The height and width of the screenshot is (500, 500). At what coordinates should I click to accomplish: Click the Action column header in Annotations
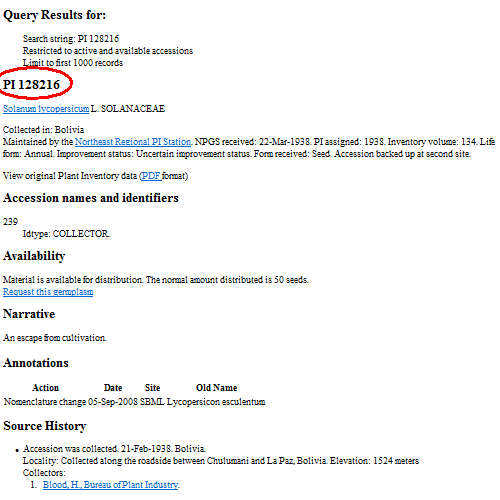45,388
